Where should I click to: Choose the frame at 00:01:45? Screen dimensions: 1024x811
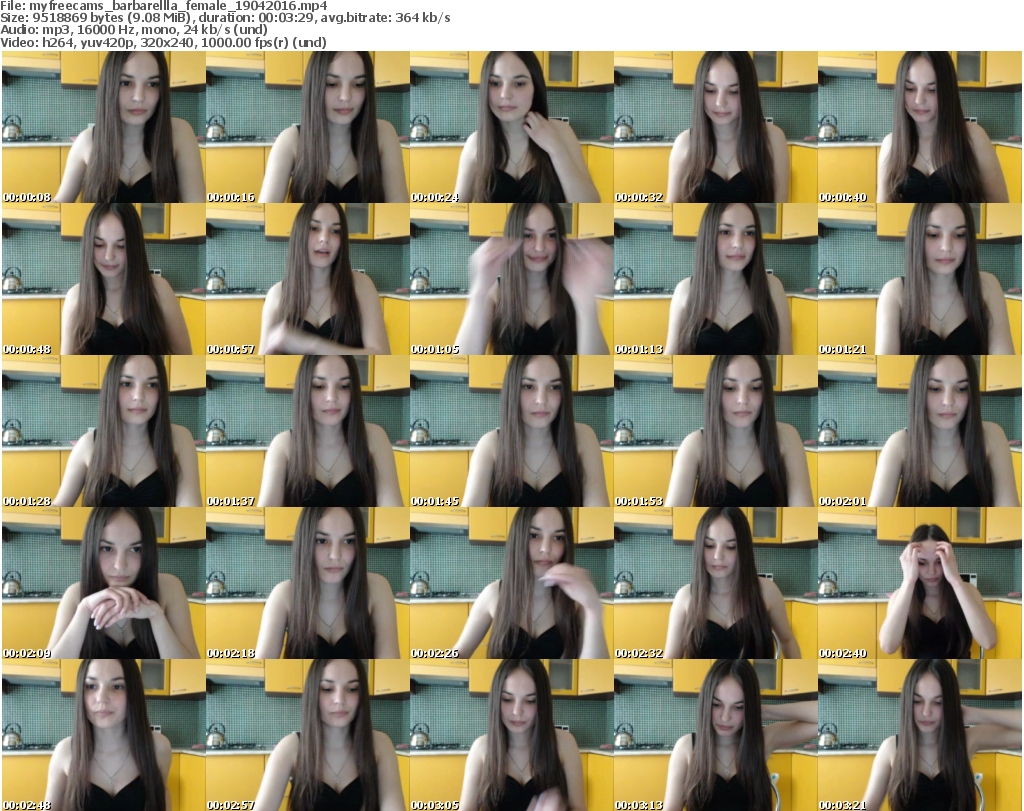coord(512,431)
